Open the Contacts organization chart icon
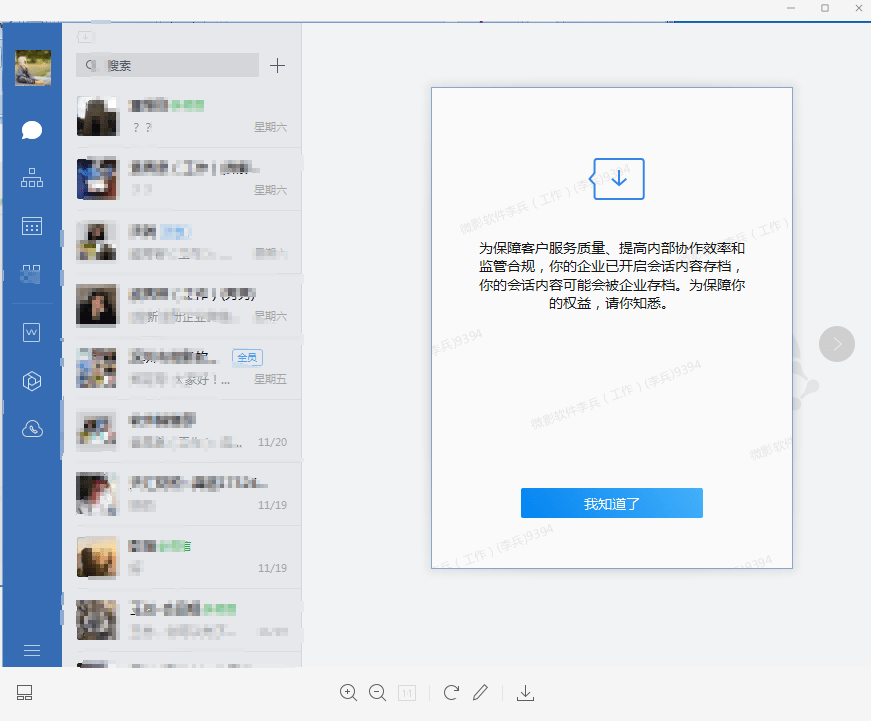This screenshot has width=871, height=721. point(32,178)
